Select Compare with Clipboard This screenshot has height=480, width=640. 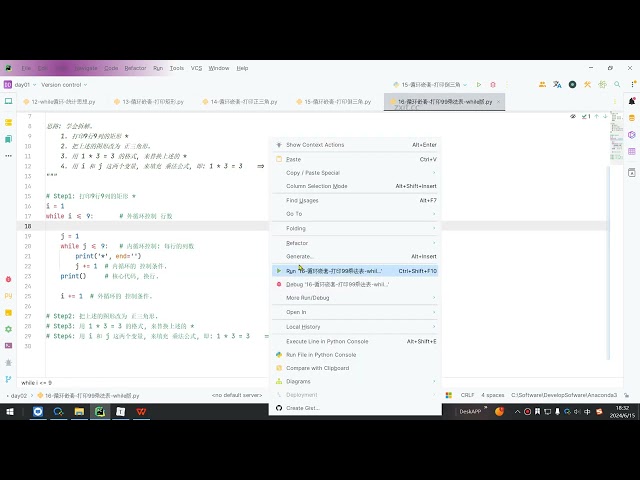coord(355,368)
